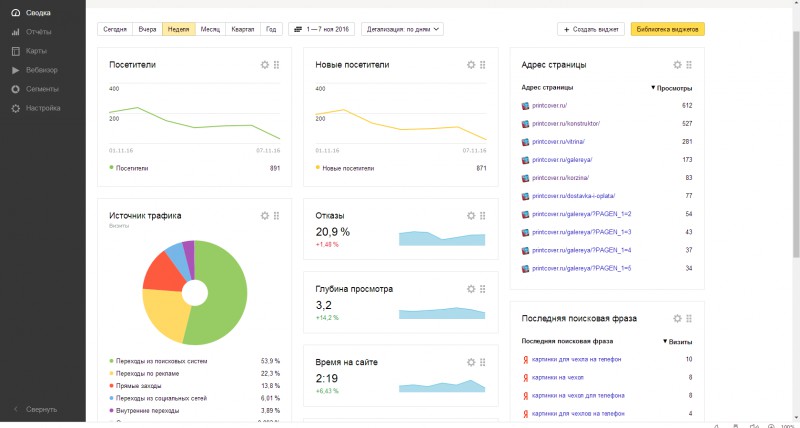Click drag handle icon of Новые посетители widget
The height and width of the screenshot is (428, 800).
(483, 65)
